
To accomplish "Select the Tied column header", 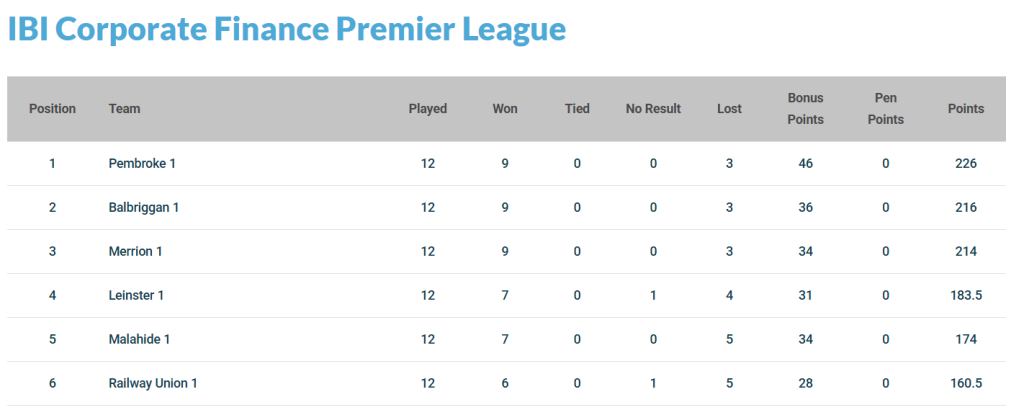I will (x=577, y=108).
